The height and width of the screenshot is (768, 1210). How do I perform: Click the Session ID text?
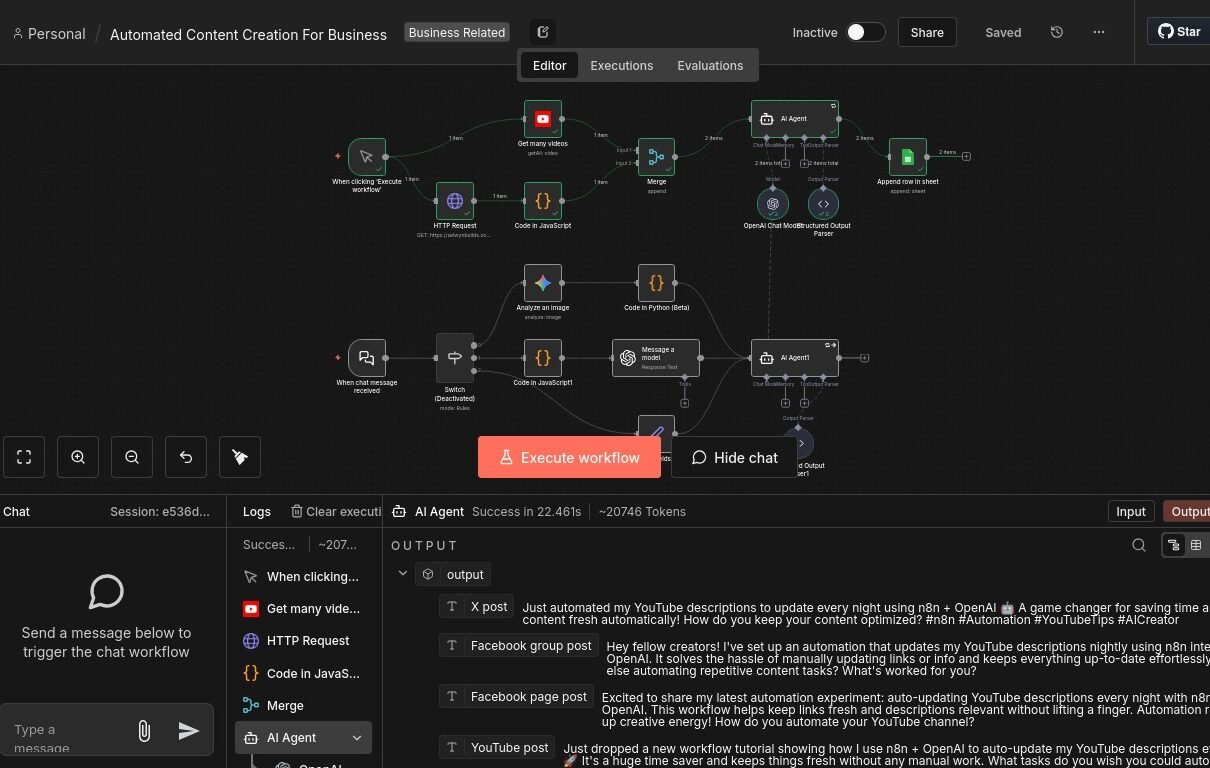tap(160, 511)
